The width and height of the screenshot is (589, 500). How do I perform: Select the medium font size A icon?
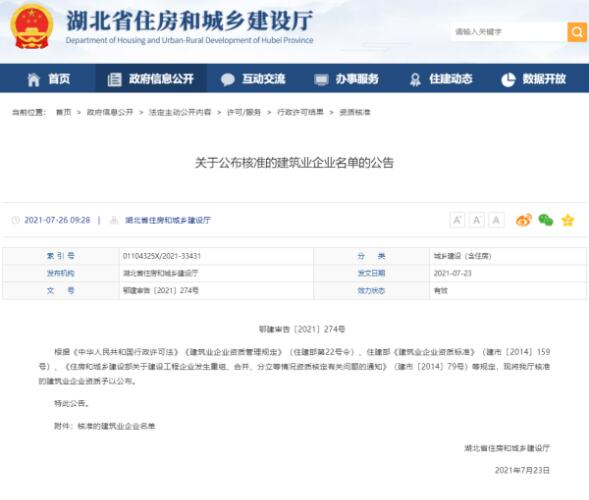tap(476, 220)
